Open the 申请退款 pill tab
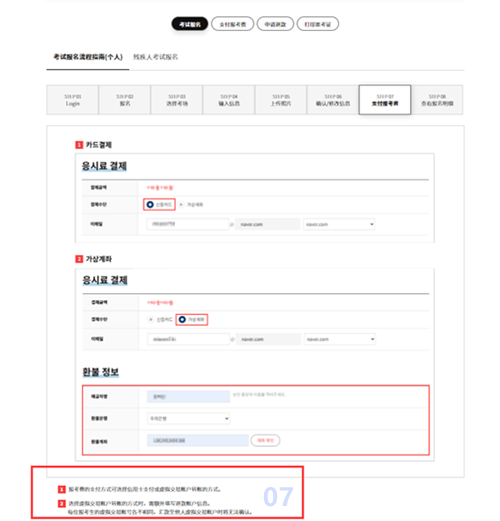The image size is (500, 521). coord(275,24)
